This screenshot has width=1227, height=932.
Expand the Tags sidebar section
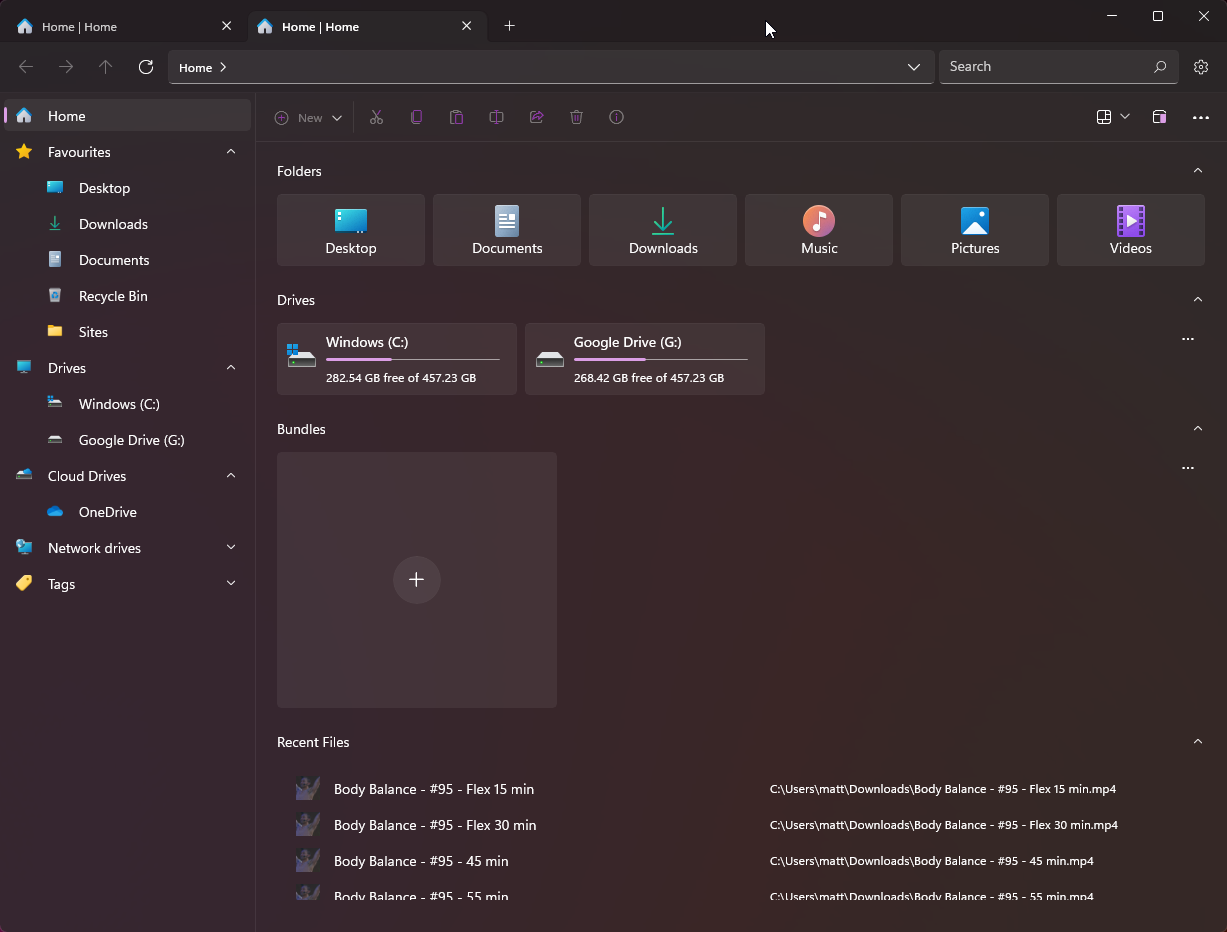pyautogui.click(x=231, y=584)
